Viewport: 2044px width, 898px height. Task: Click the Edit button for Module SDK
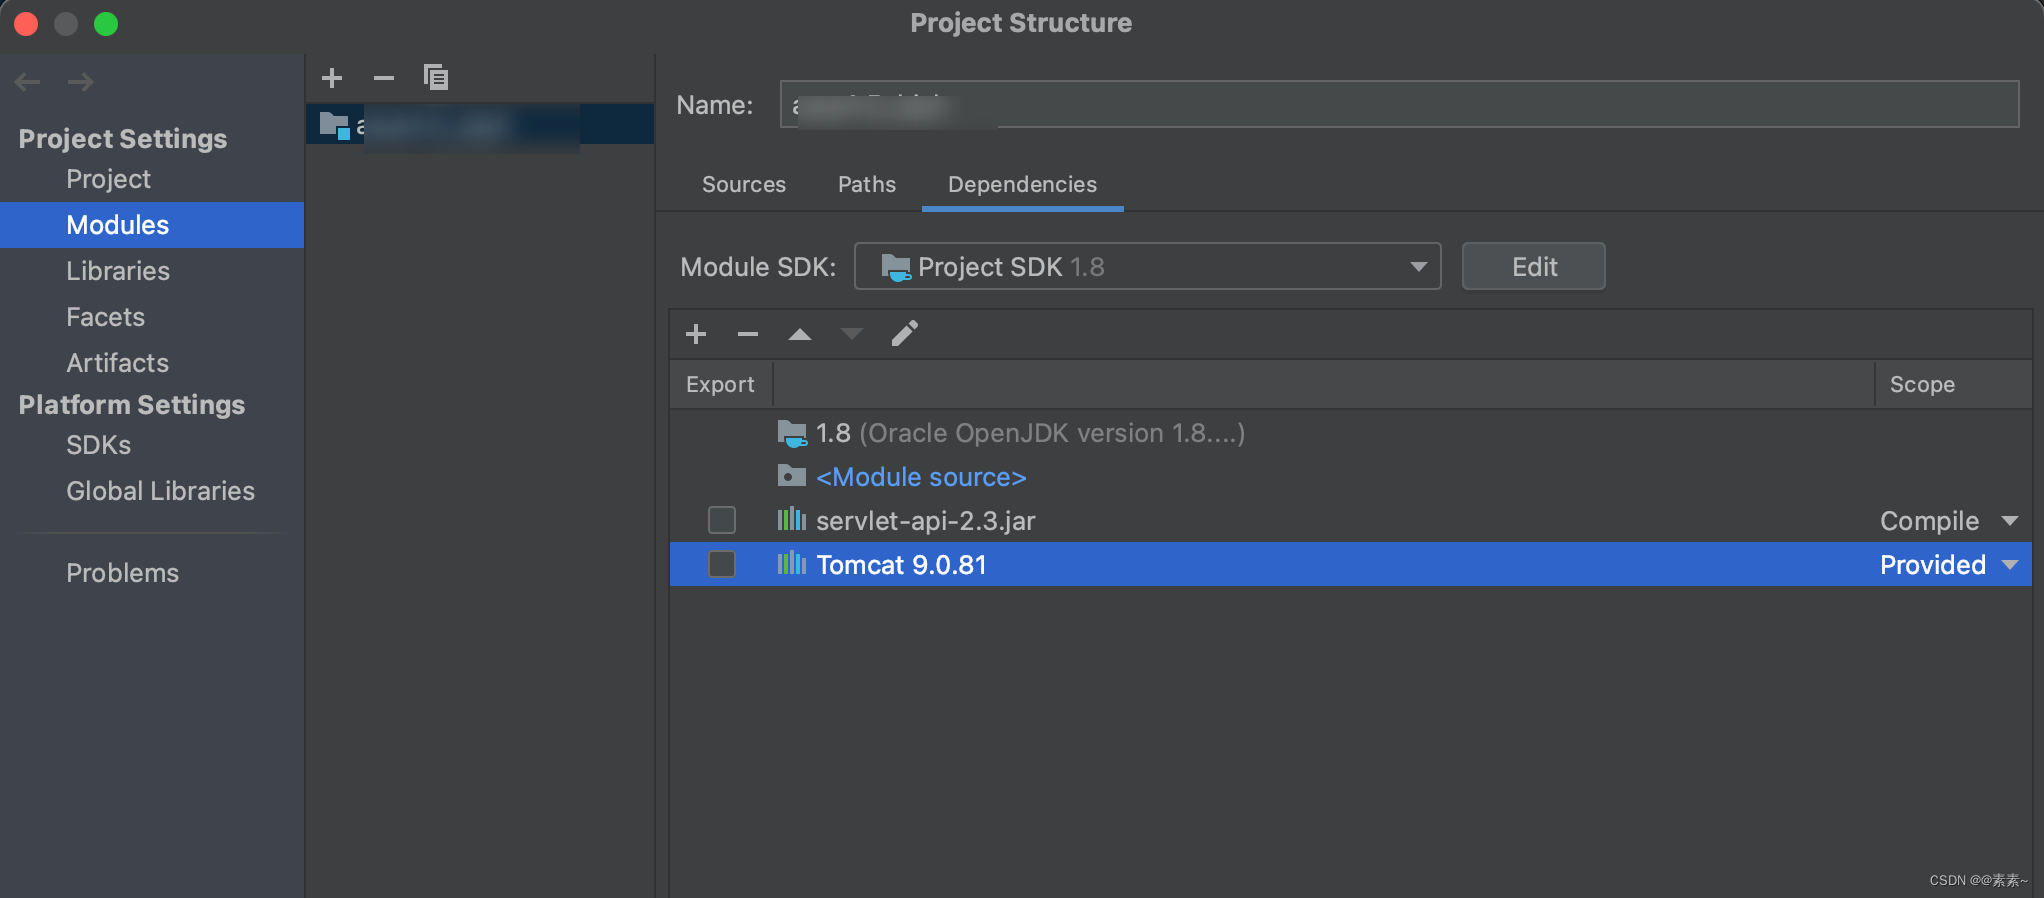tap(1533, 267)
